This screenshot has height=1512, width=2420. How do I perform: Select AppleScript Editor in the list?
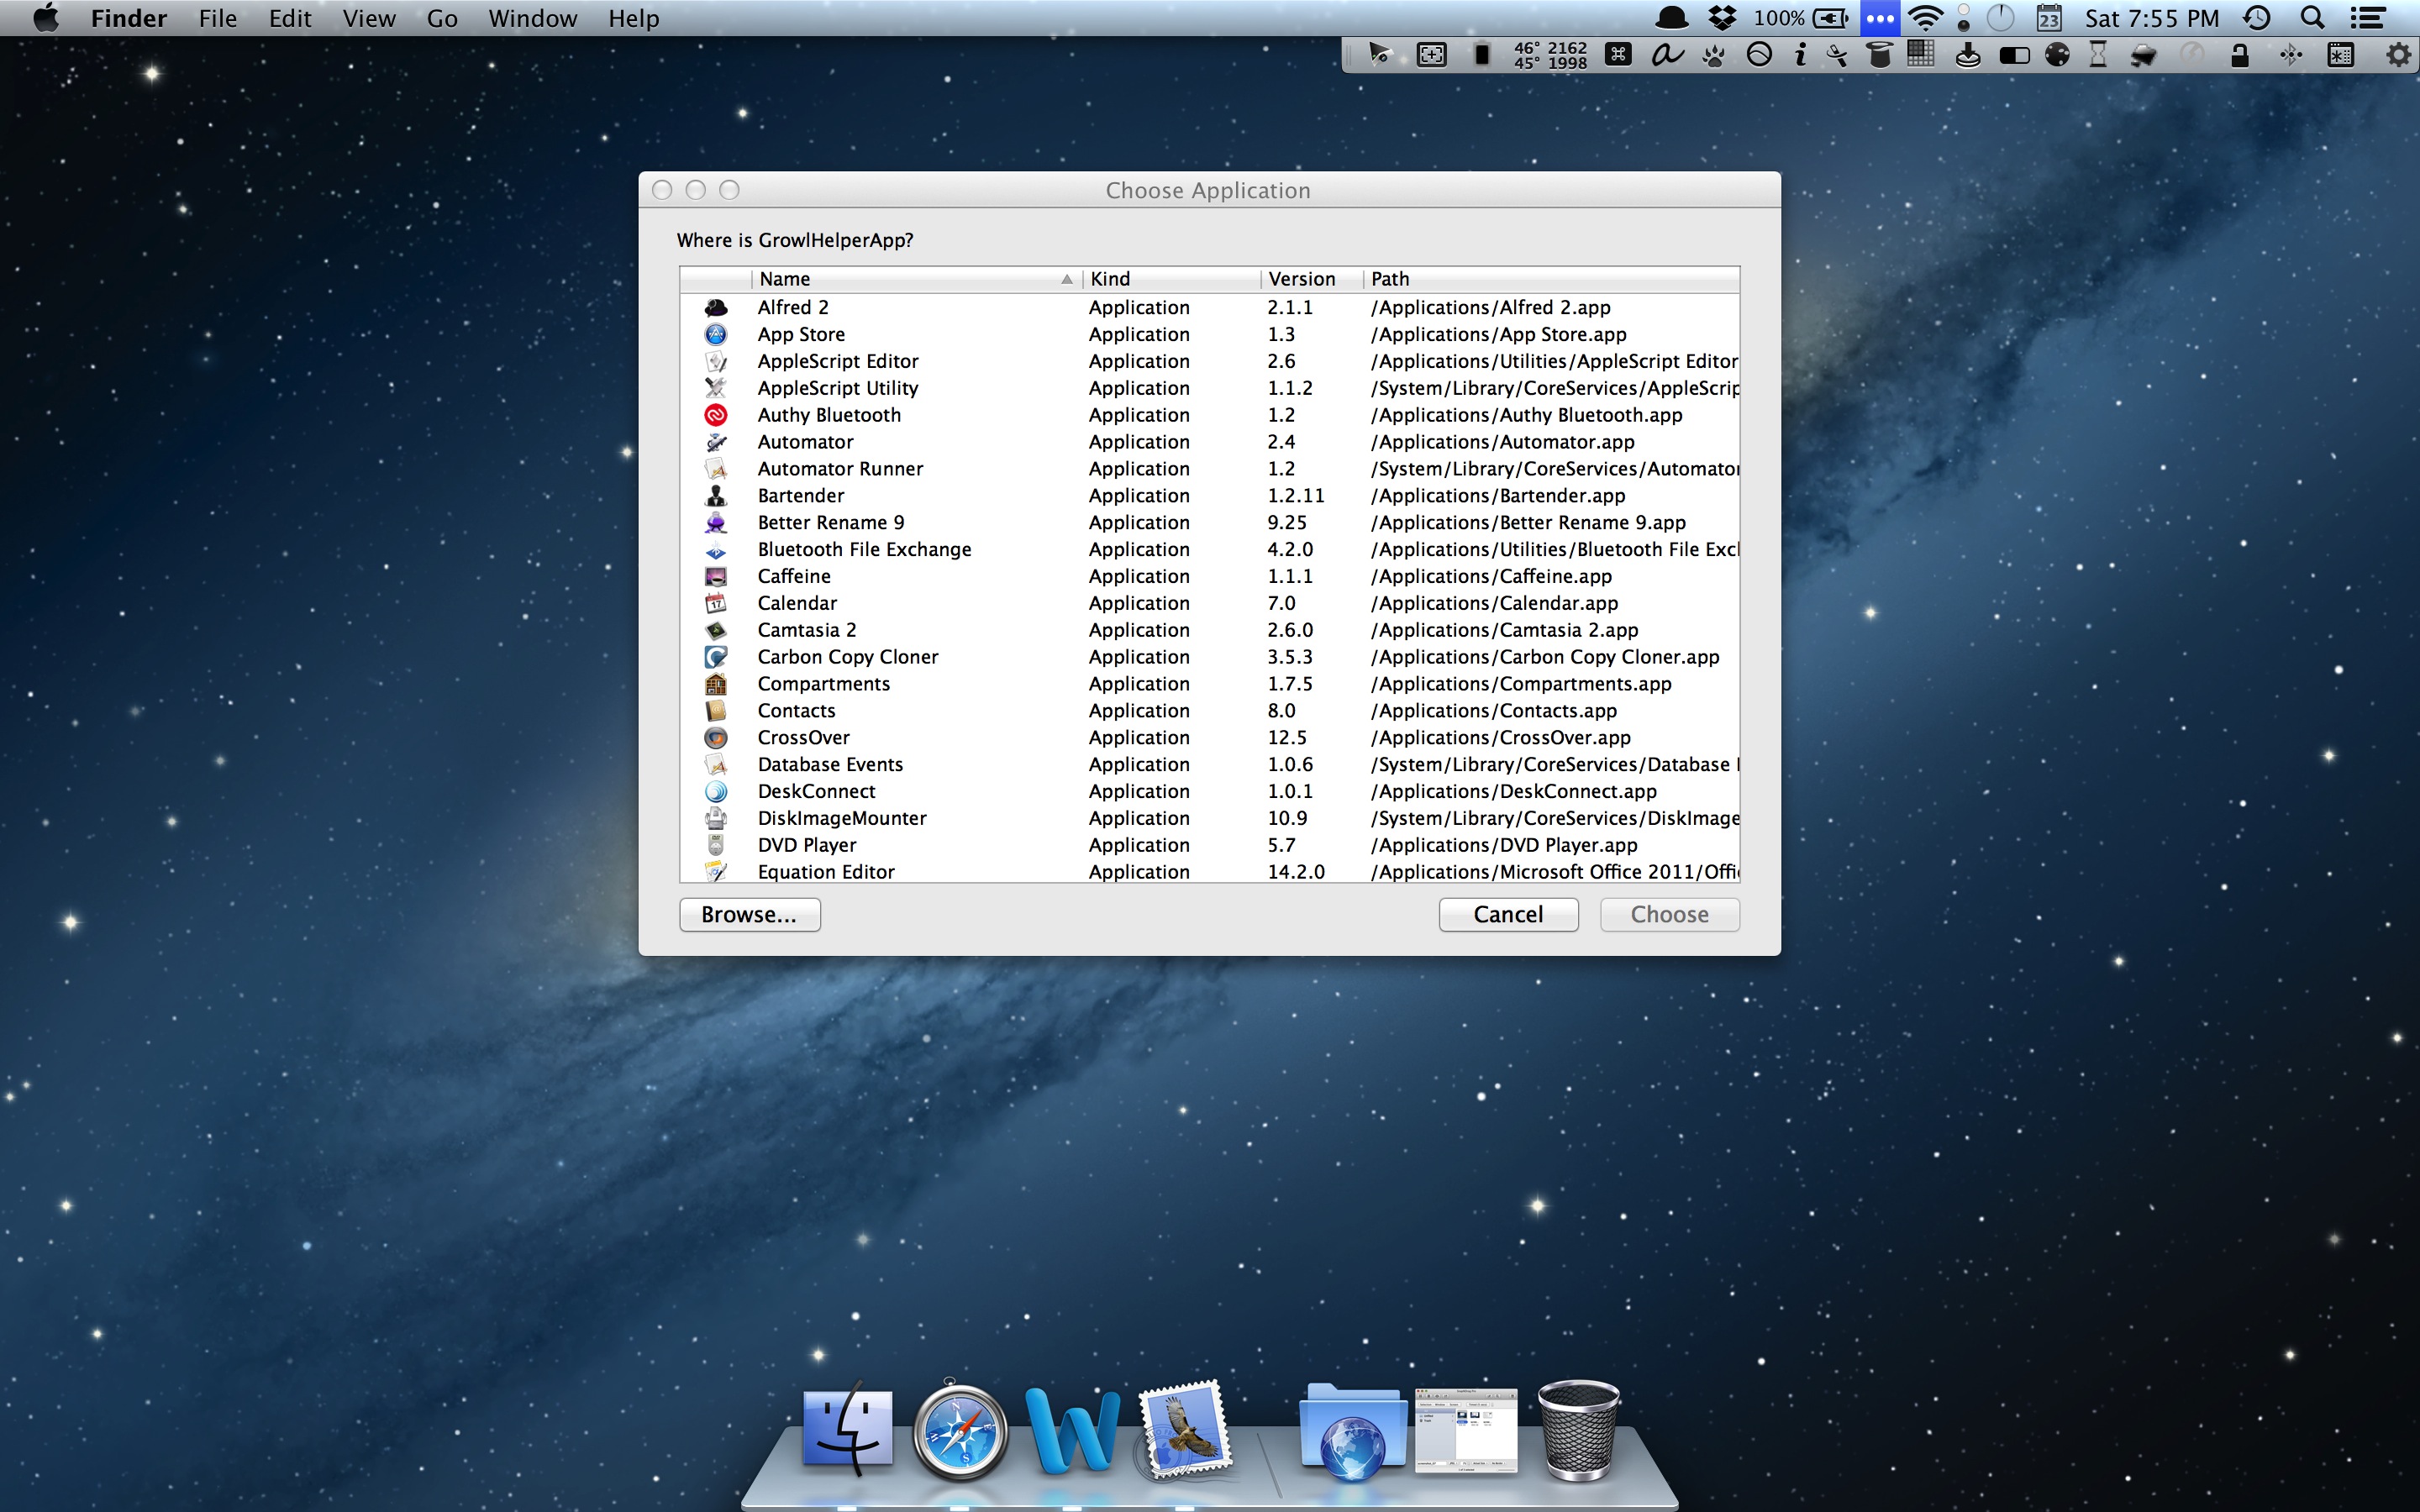coord(1210,362)
